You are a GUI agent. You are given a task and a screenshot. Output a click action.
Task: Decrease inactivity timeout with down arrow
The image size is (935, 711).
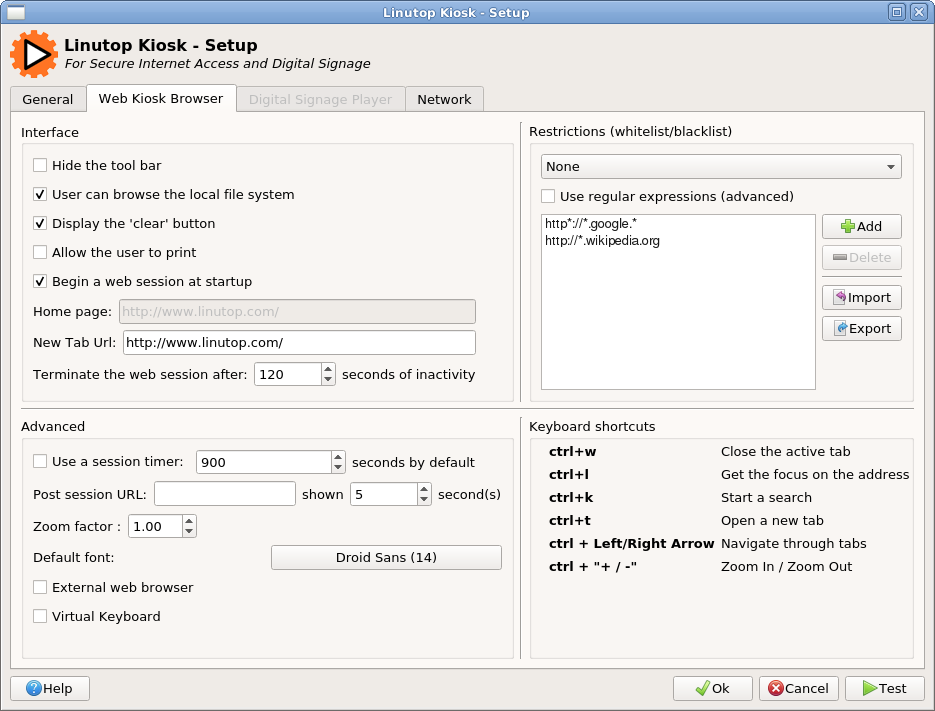[328, 379]
